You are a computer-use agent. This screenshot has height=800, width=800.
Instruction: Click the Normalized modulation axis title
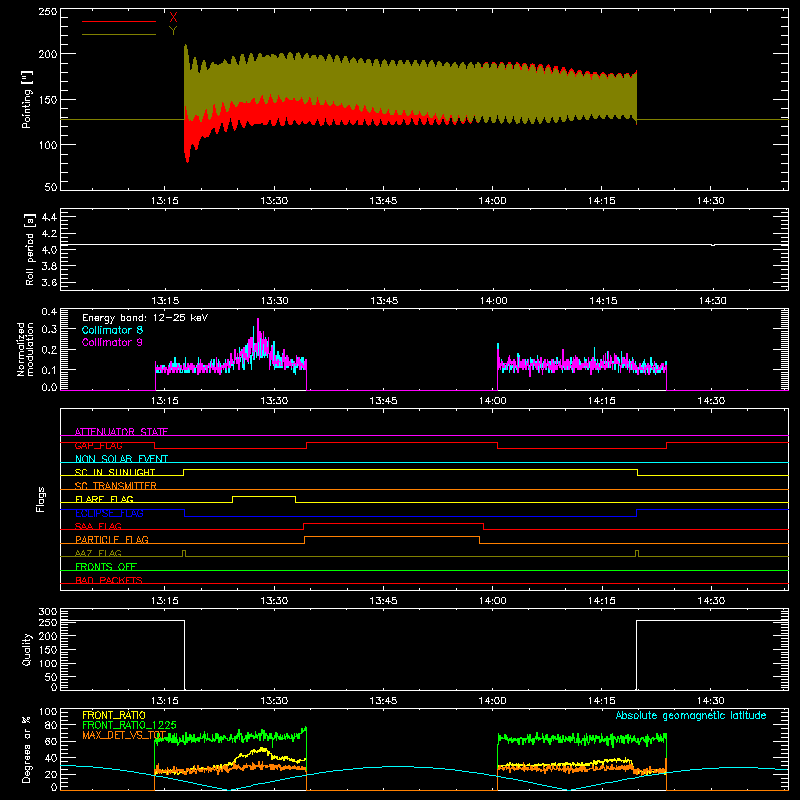point(26,349)
